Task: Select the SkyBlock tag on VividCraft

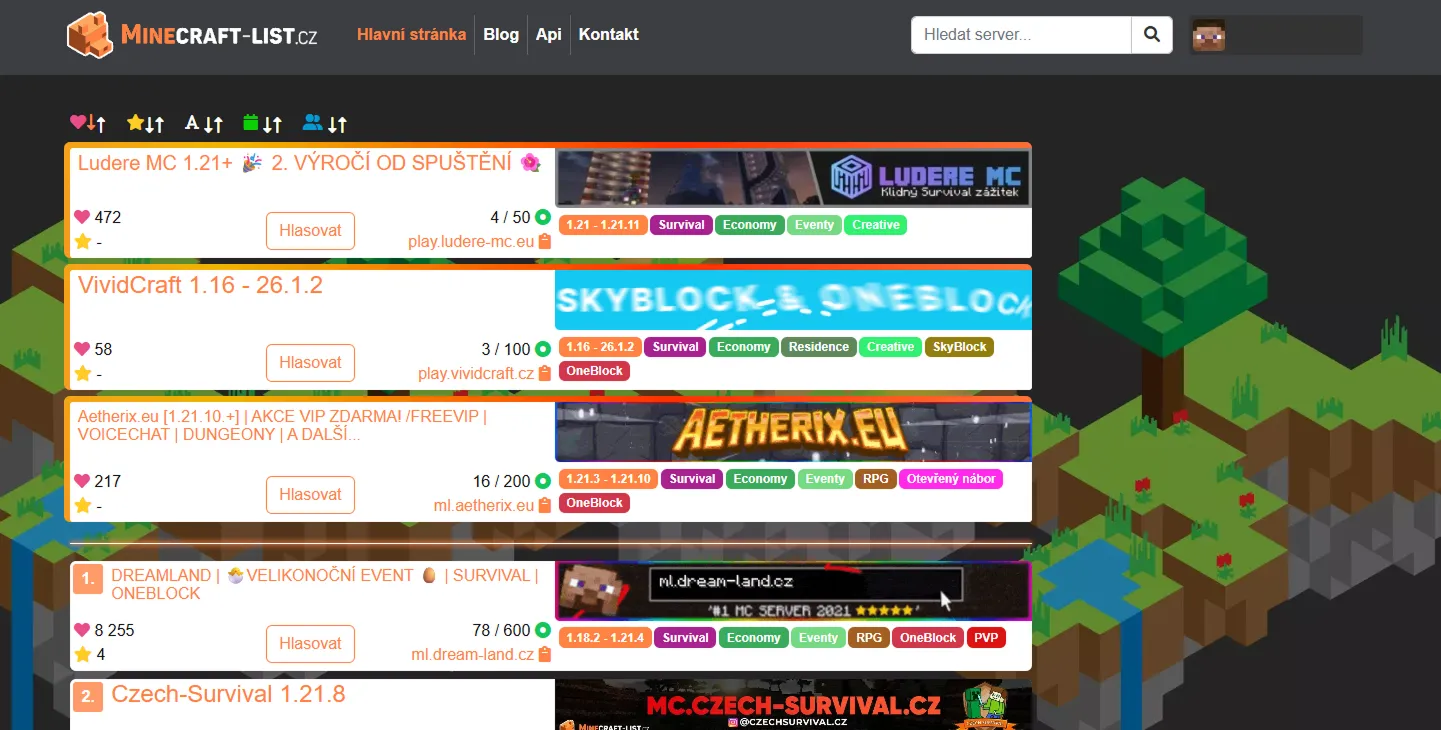Action: coord(959,347)
